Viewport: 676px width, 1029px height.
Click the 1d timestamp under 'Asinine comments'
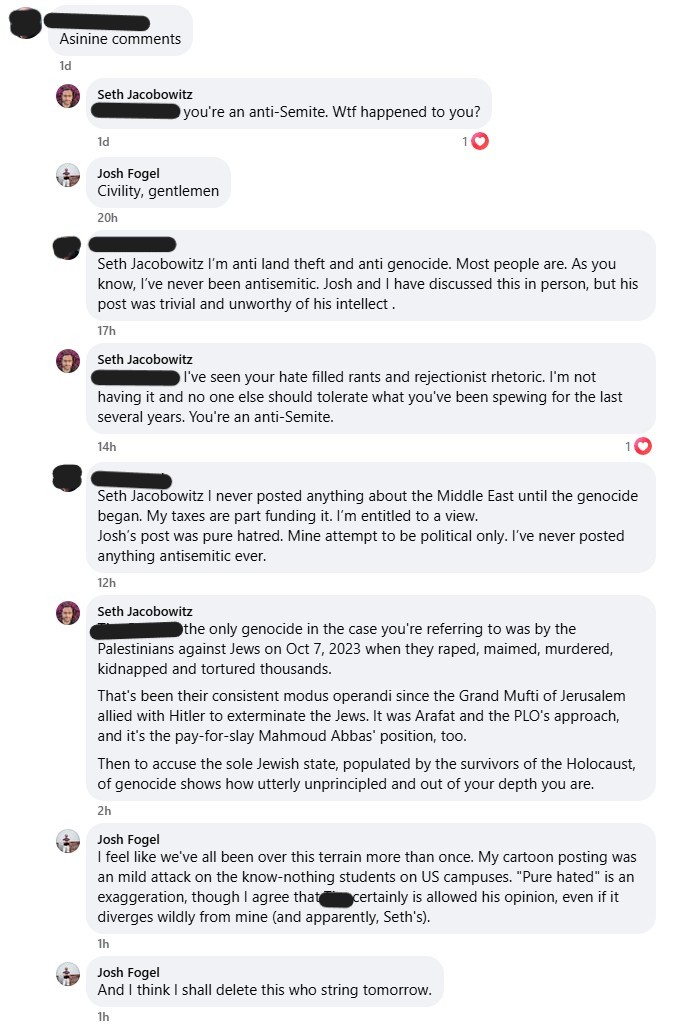tap(65, 66)
